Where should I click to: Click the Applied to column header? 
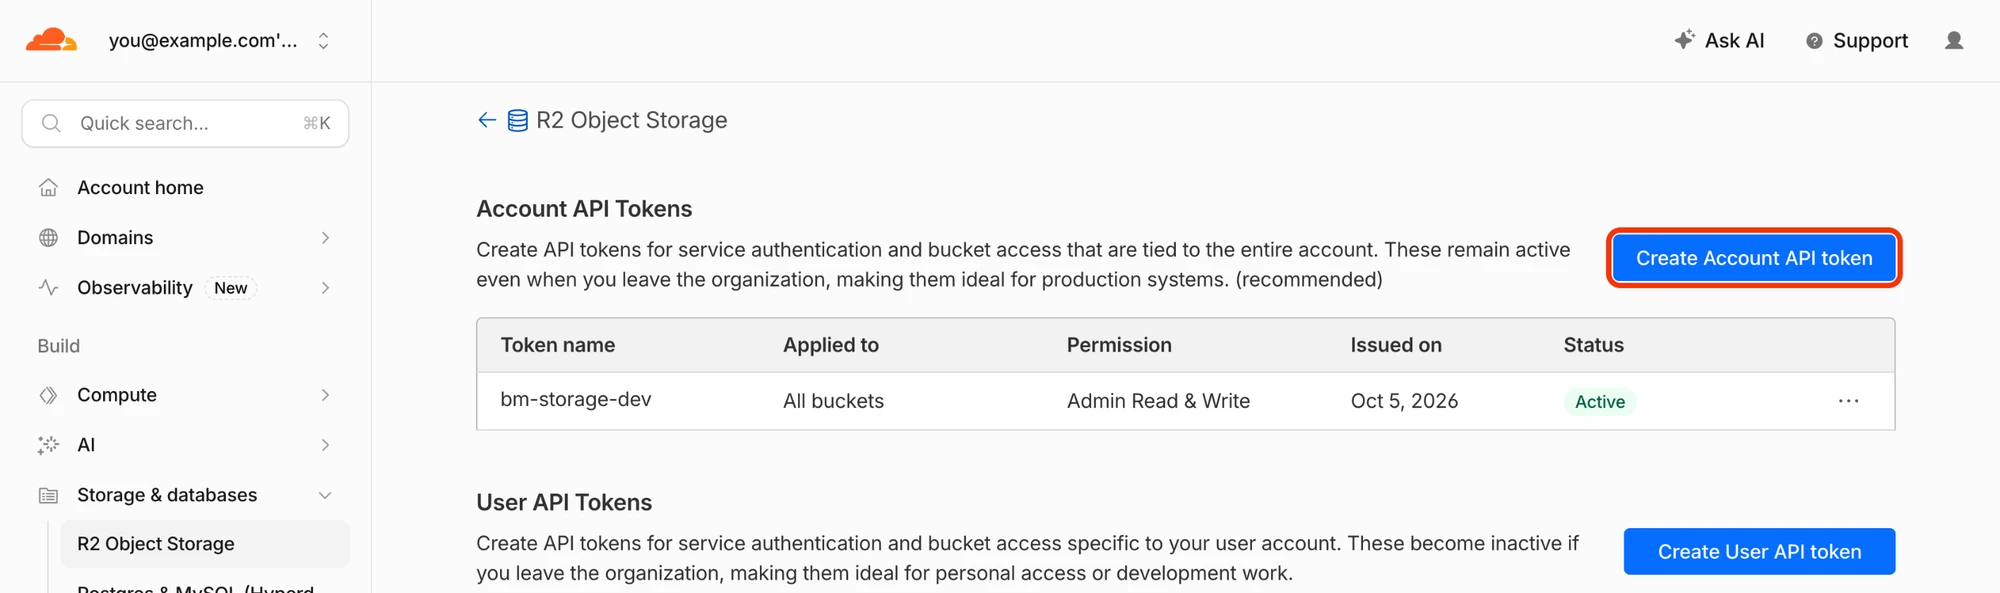831,345
